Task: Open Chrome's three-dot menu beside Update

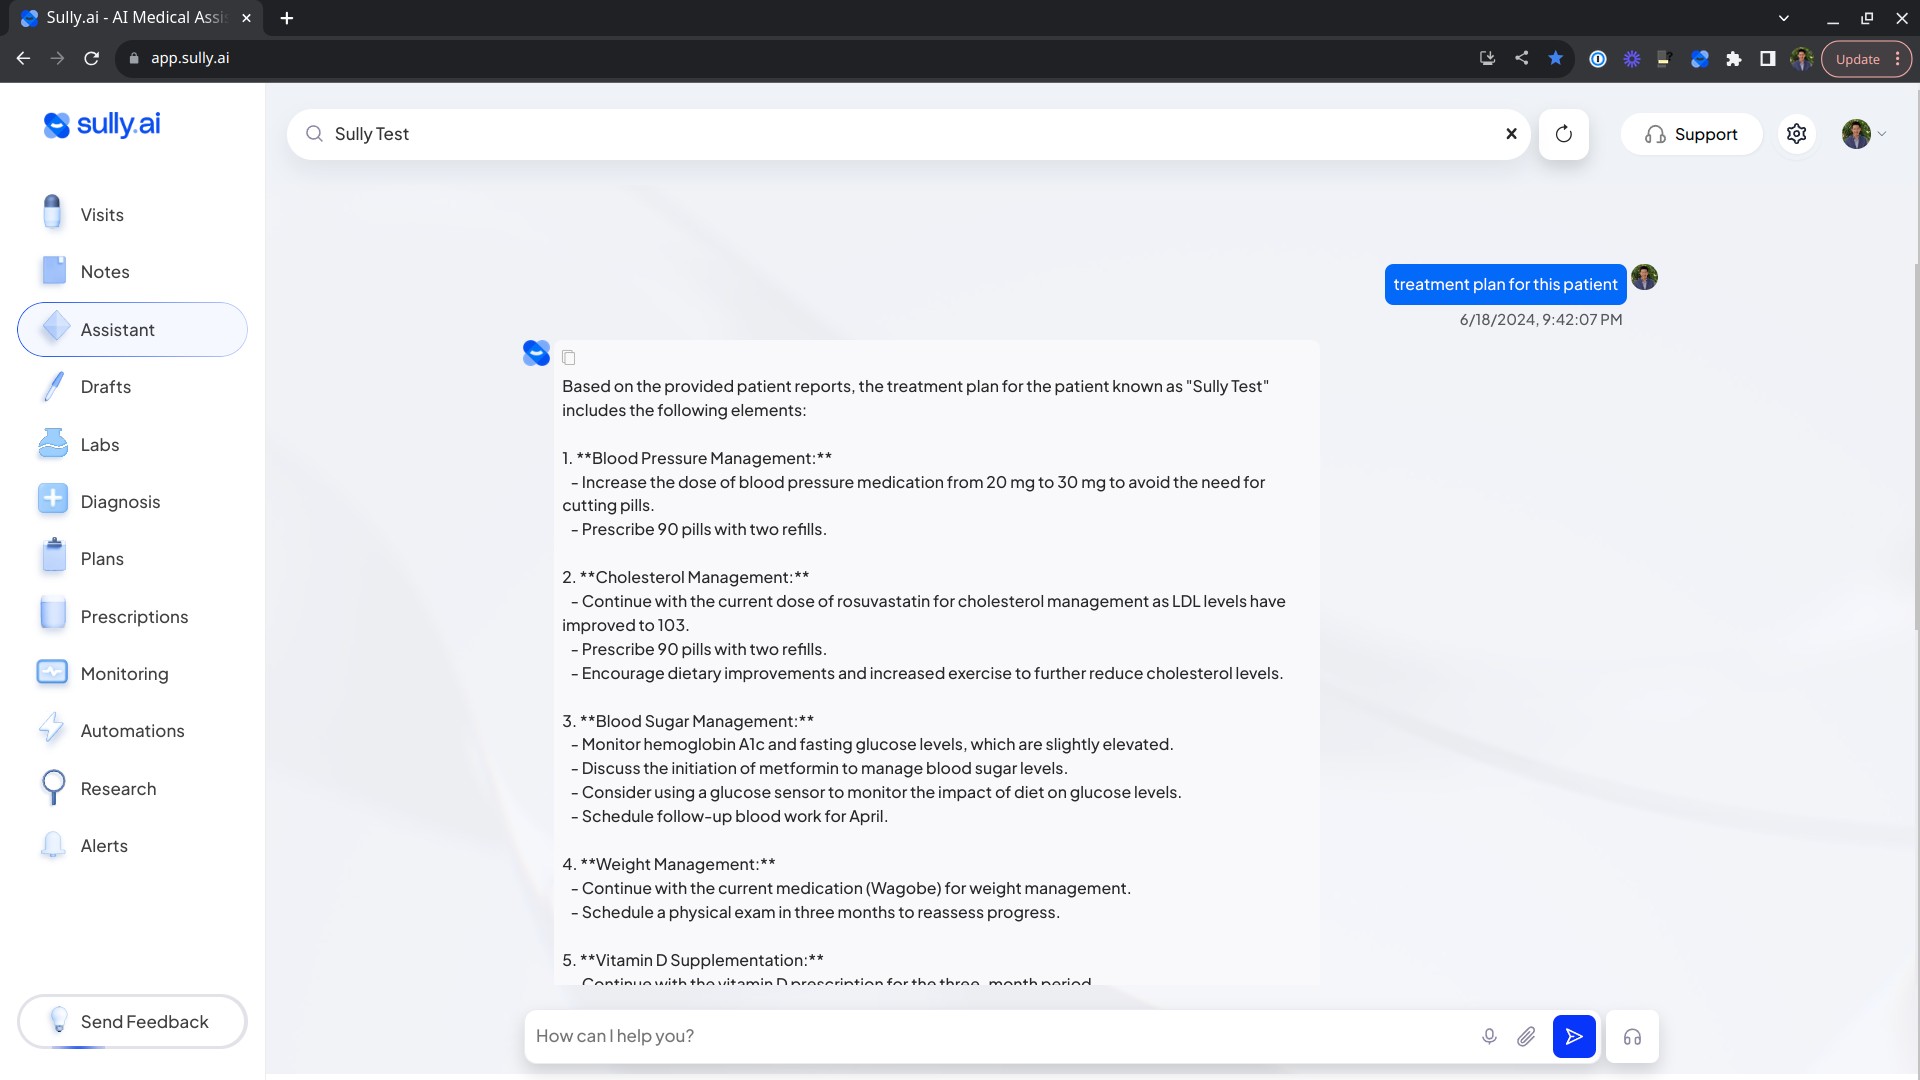Action: [x=1897, y=59]
